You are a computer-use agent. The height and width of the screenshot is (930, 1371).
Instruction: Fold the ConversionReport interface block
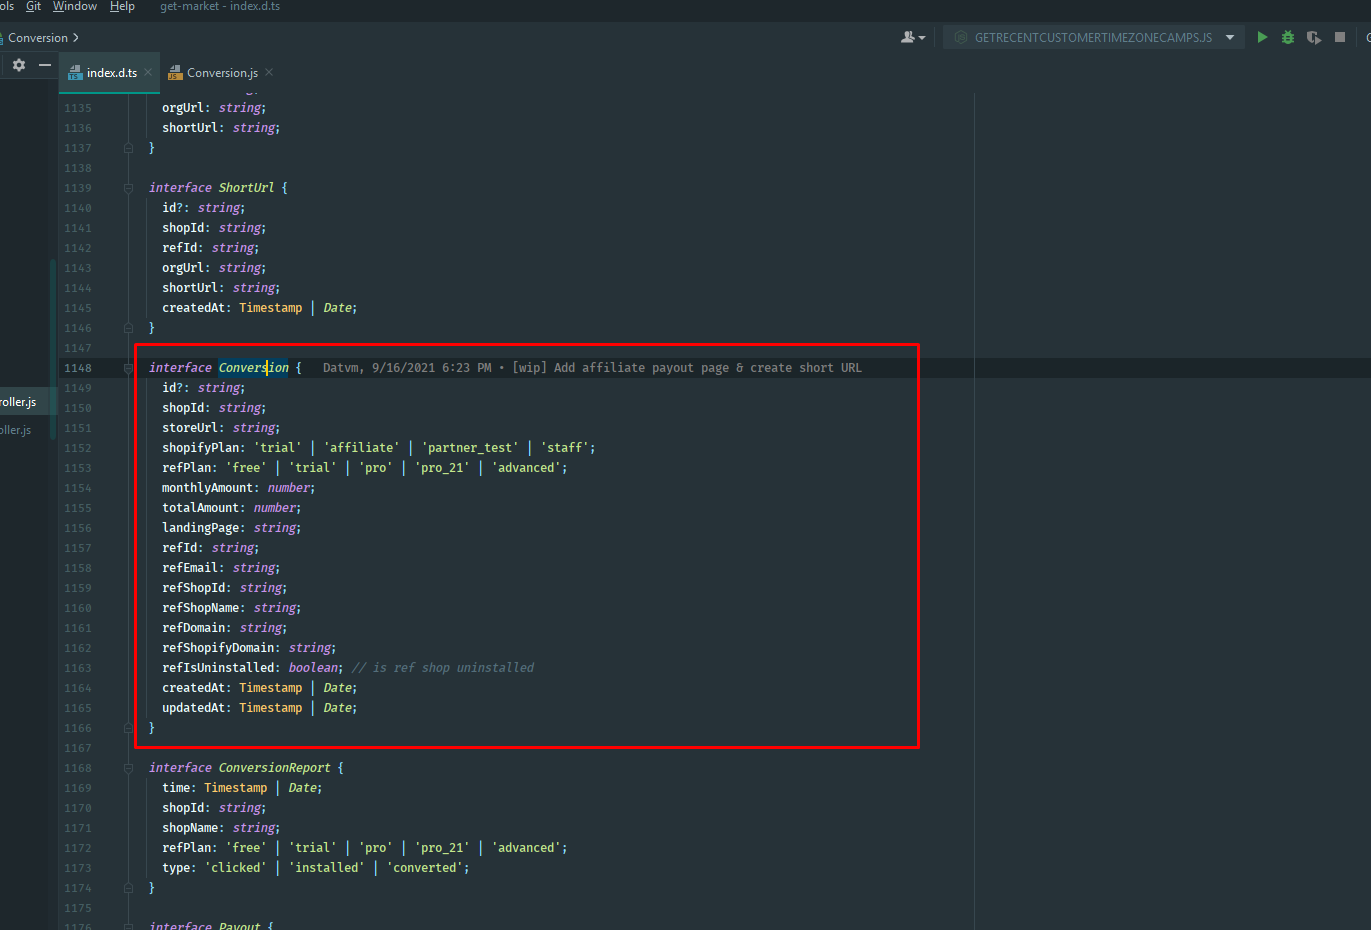(128, 768)
